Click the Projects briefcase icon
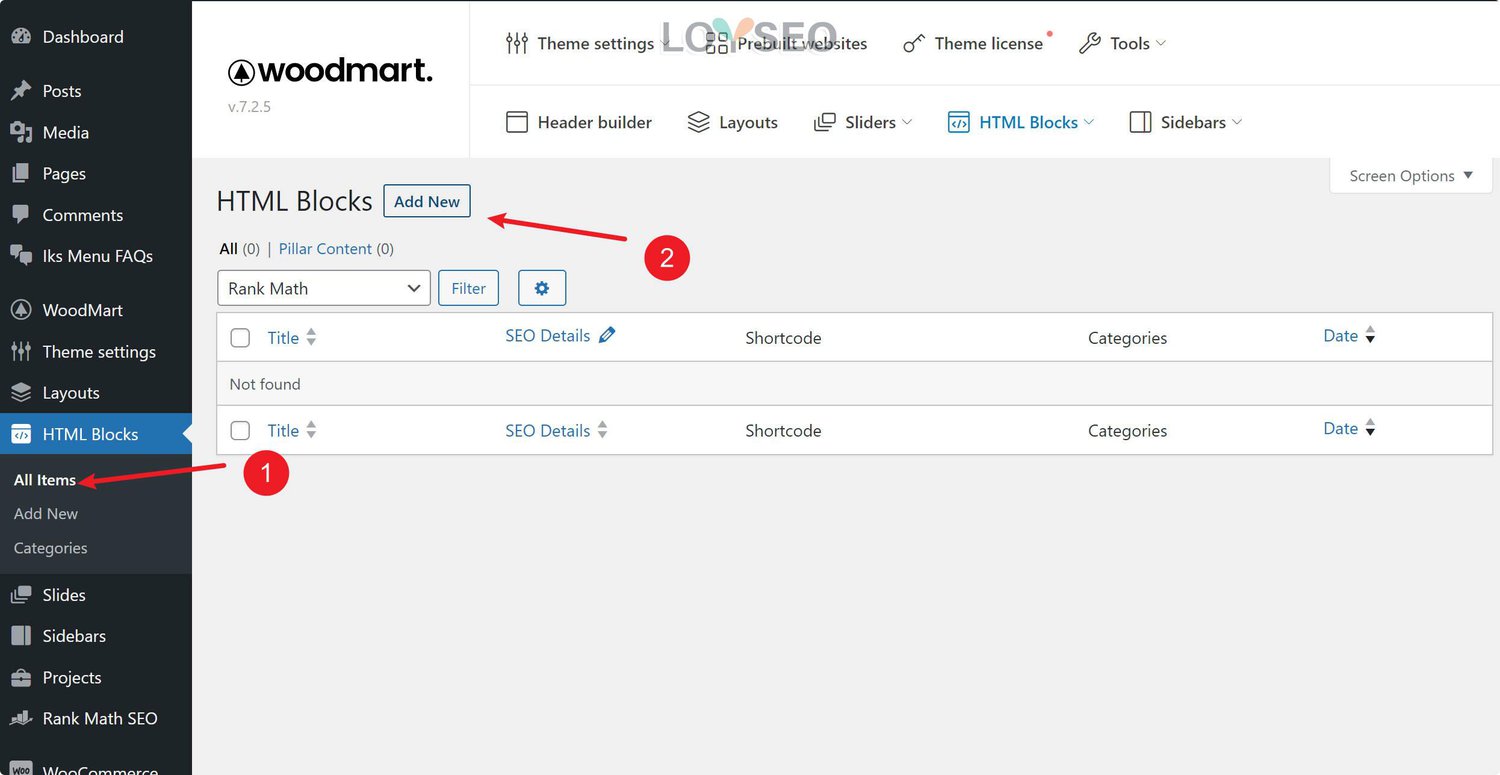Screen dimensions: 1500x775 tap(21, 678)
